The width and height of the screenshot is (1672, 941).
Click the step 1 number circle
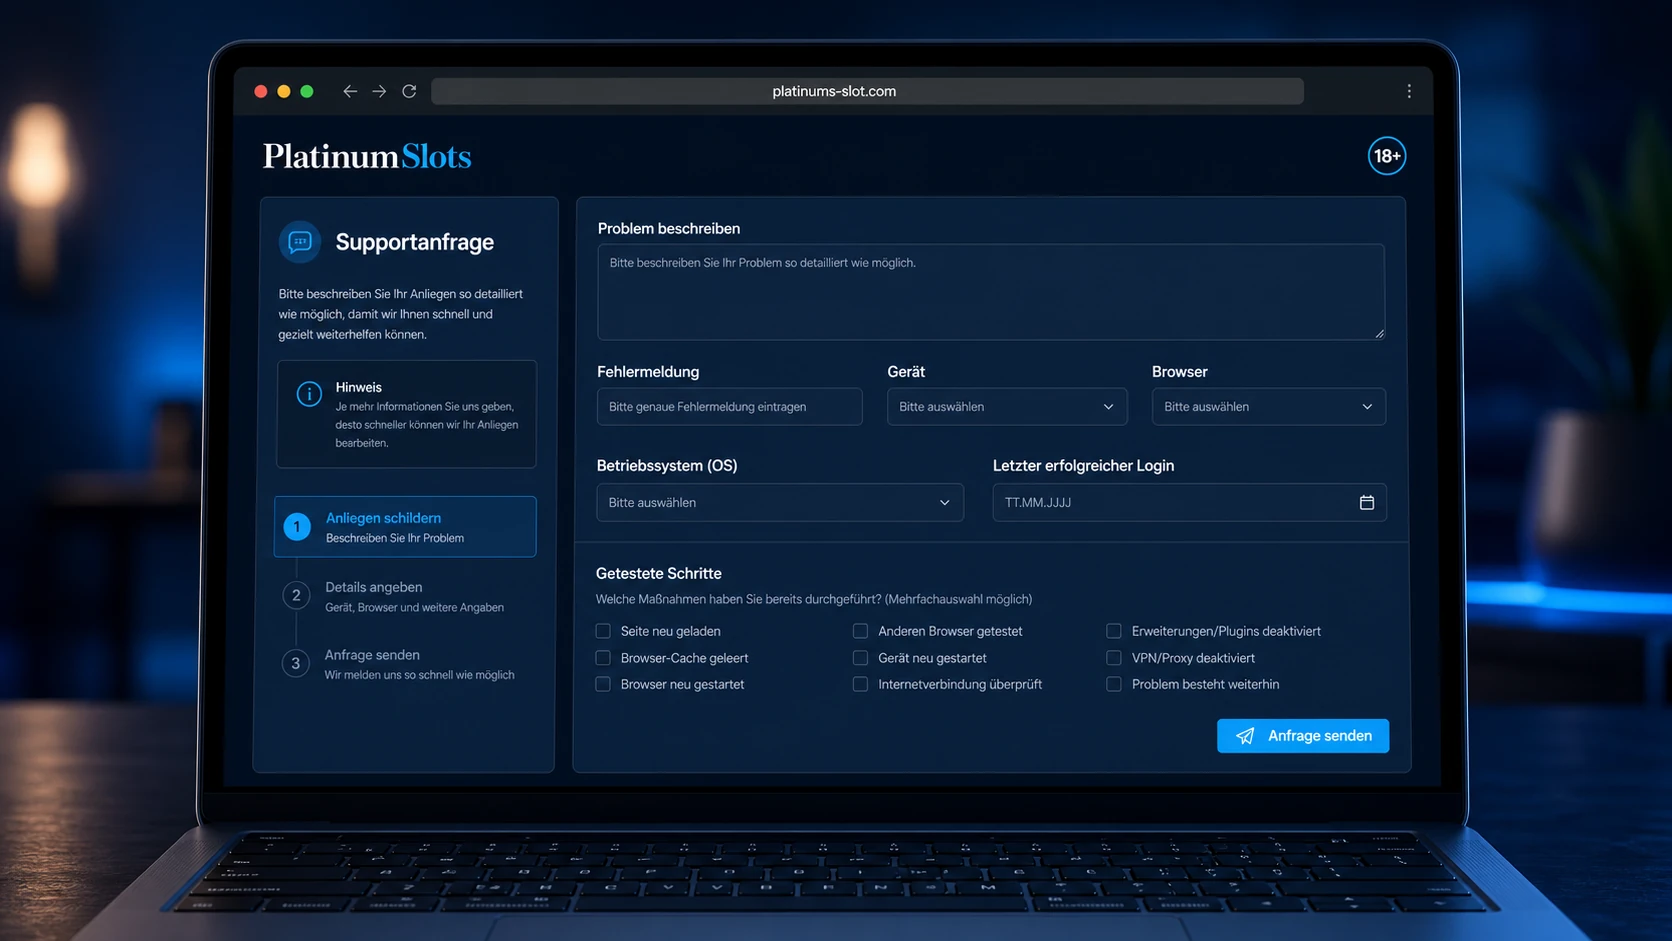pos(297,527)
